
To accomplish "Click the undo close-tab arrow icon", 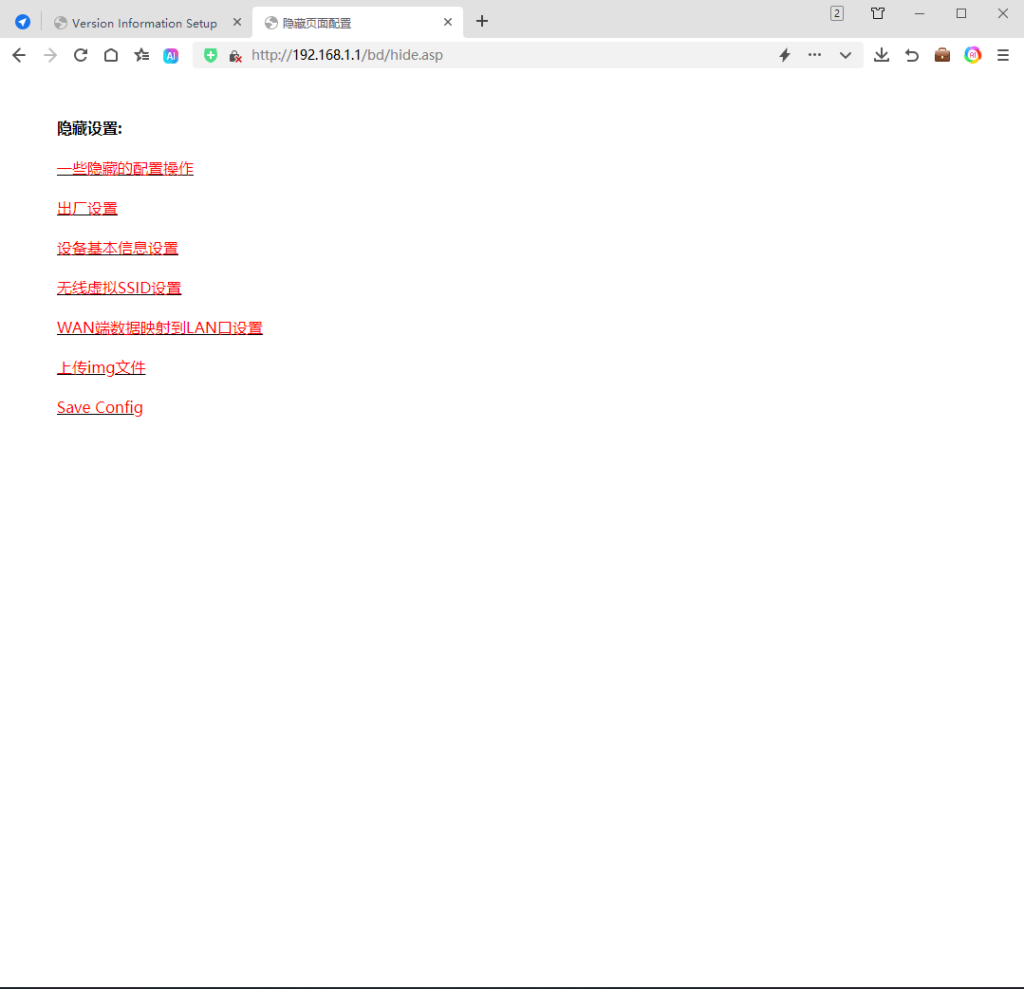I will coord(912,55).
